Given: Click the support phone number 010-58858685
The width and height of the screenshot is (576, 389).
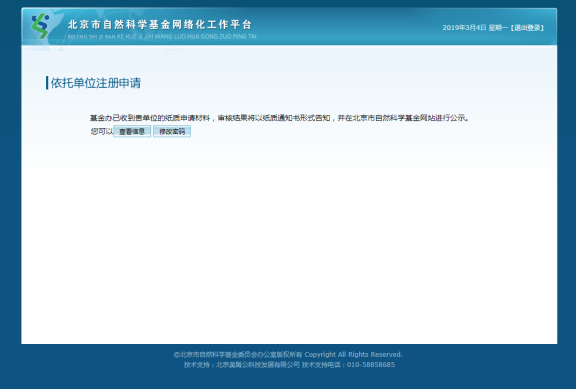Looking at the screenshot, I should pos(371,365).
